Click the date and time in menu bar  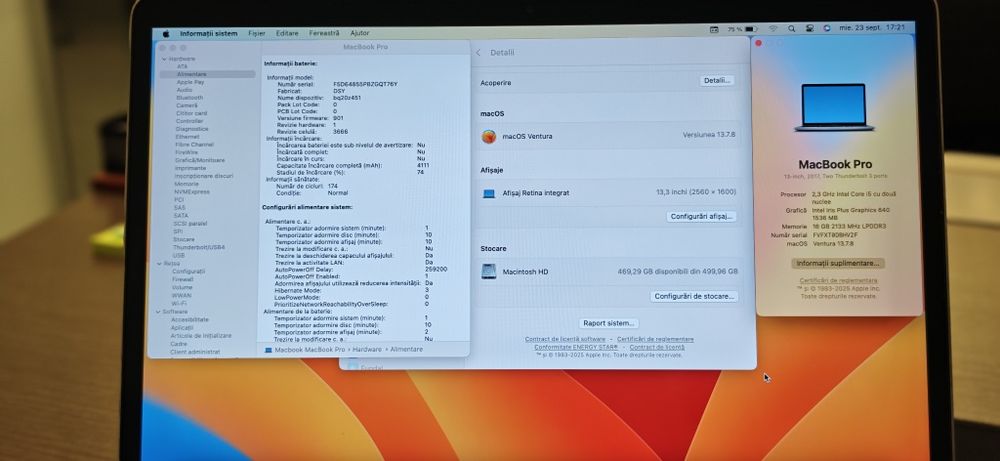tap(872, 28)
